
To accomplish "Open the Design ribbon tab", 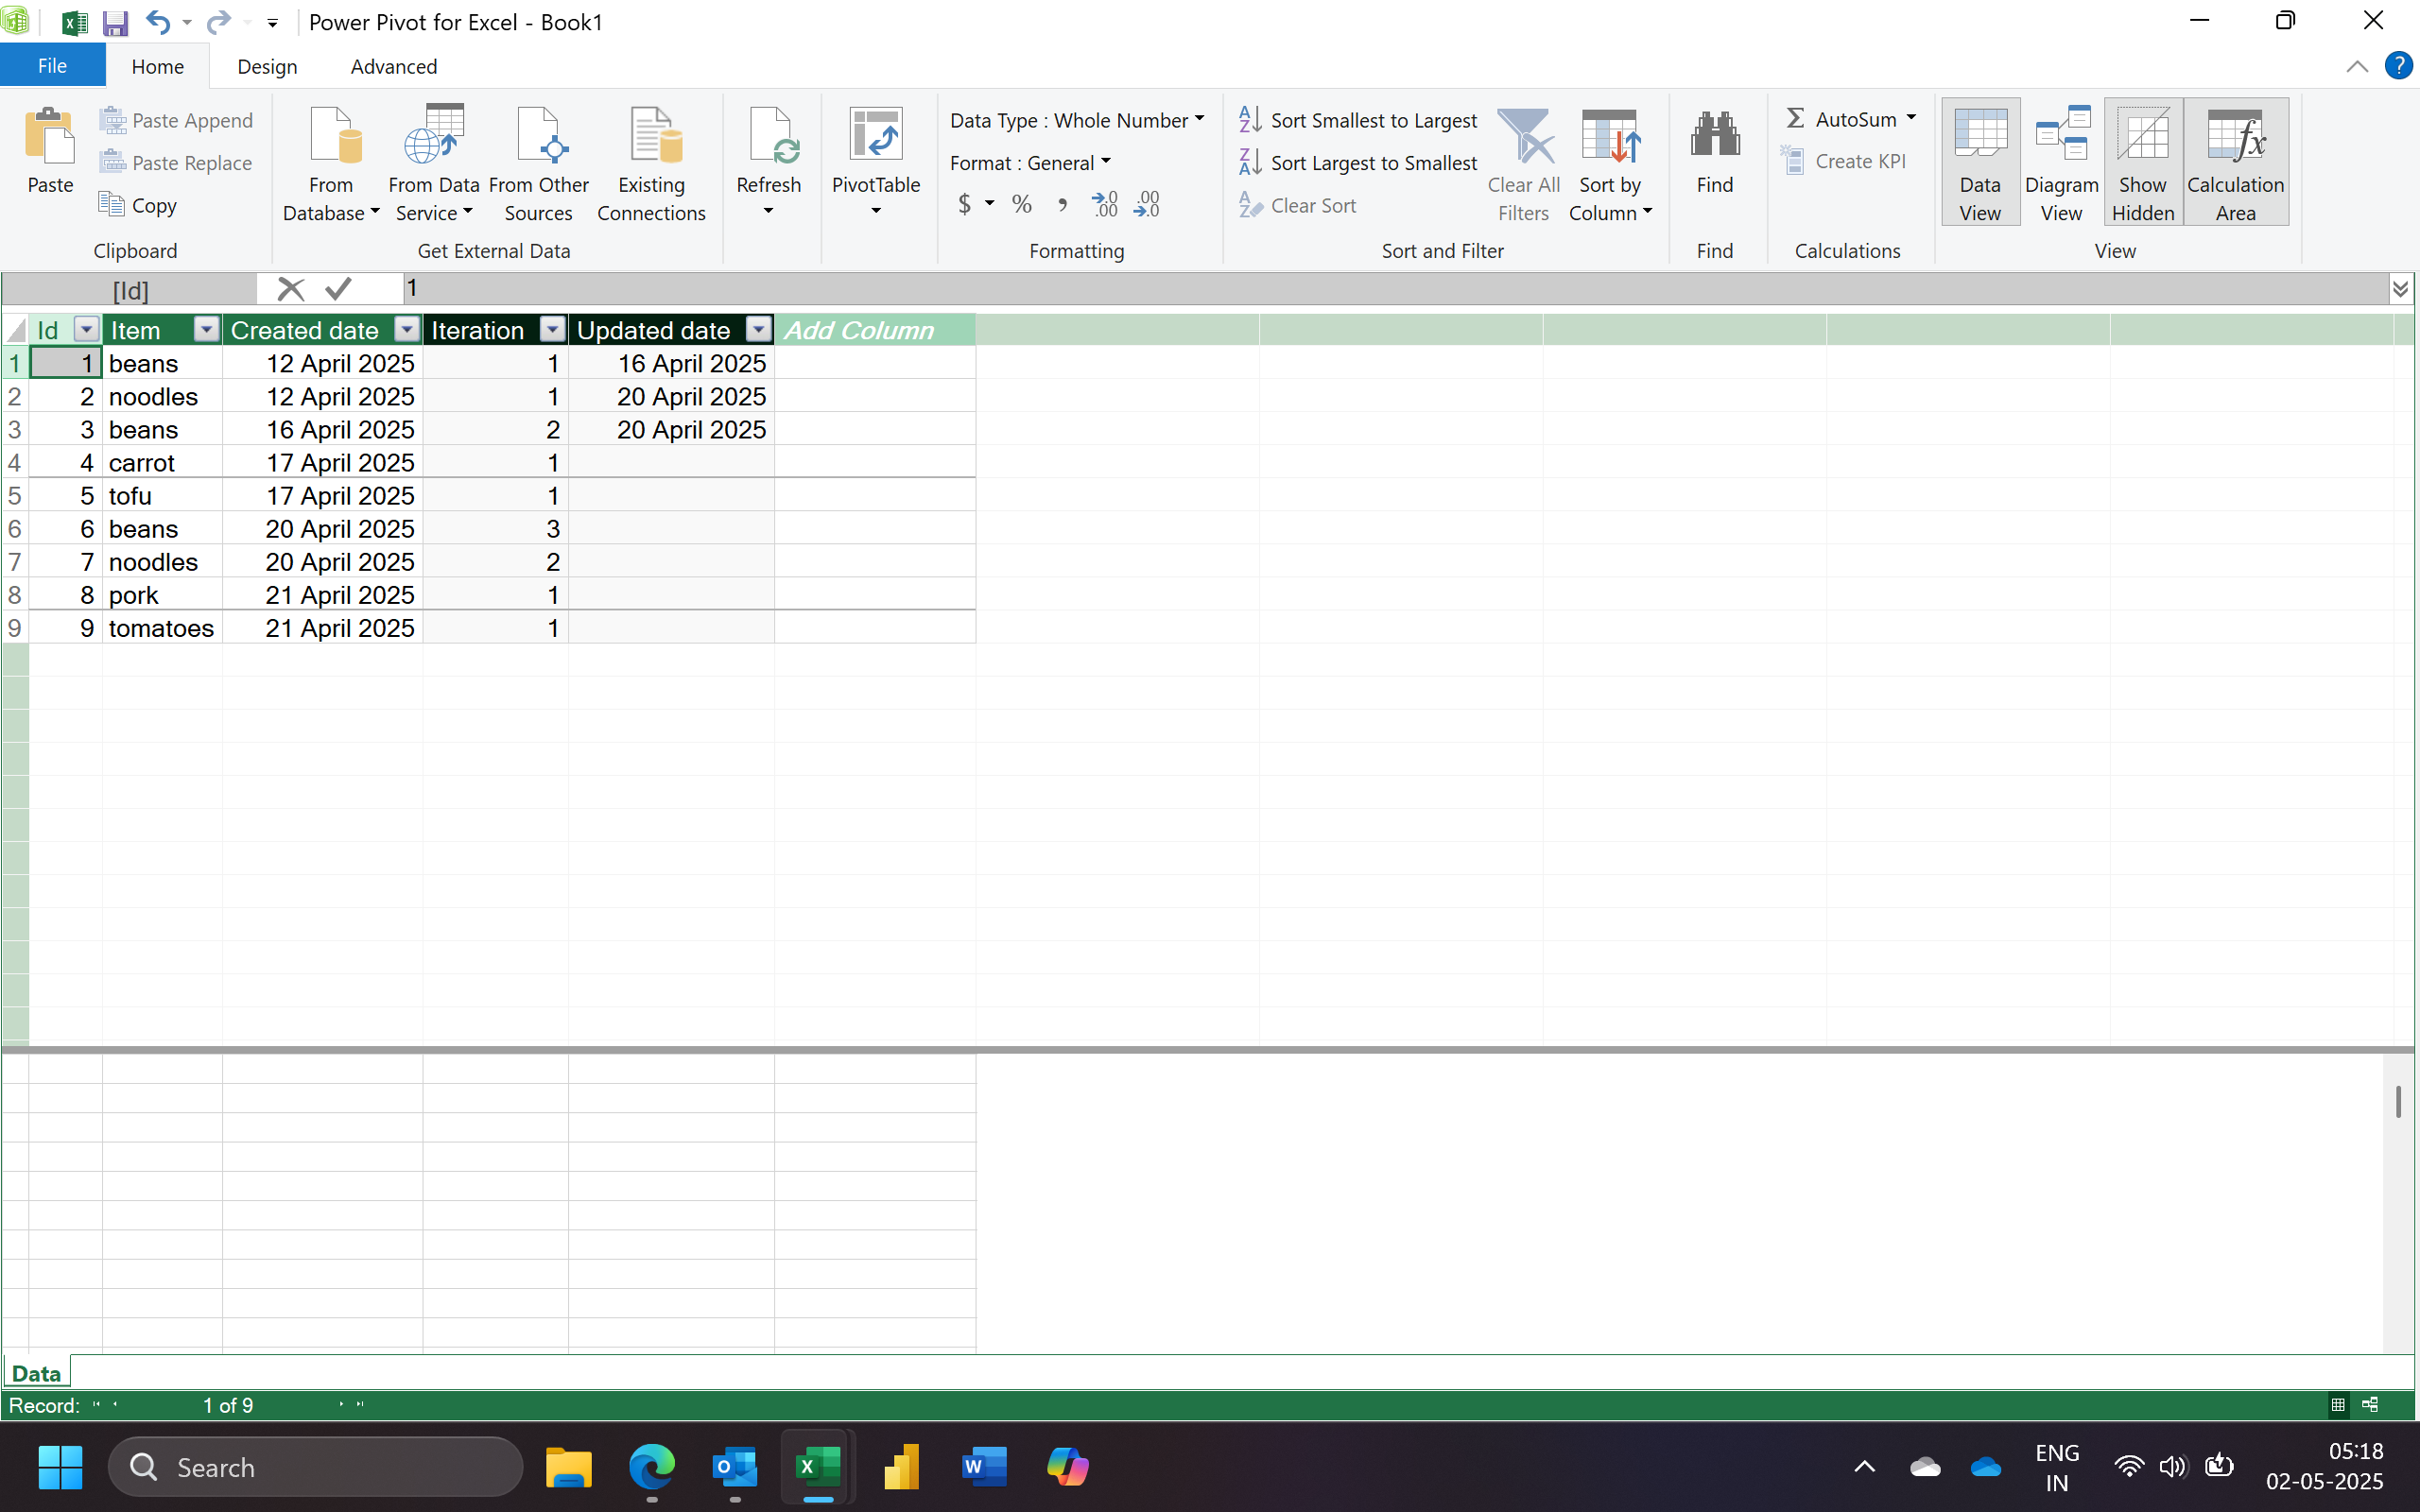I will click(267, 66).
